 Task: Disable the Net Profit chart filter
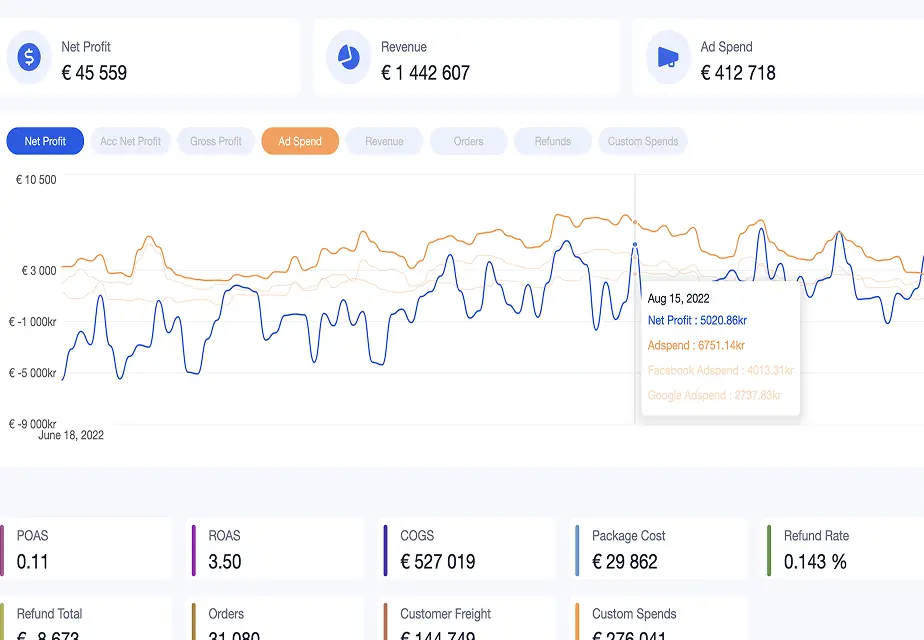click(44, 141)
